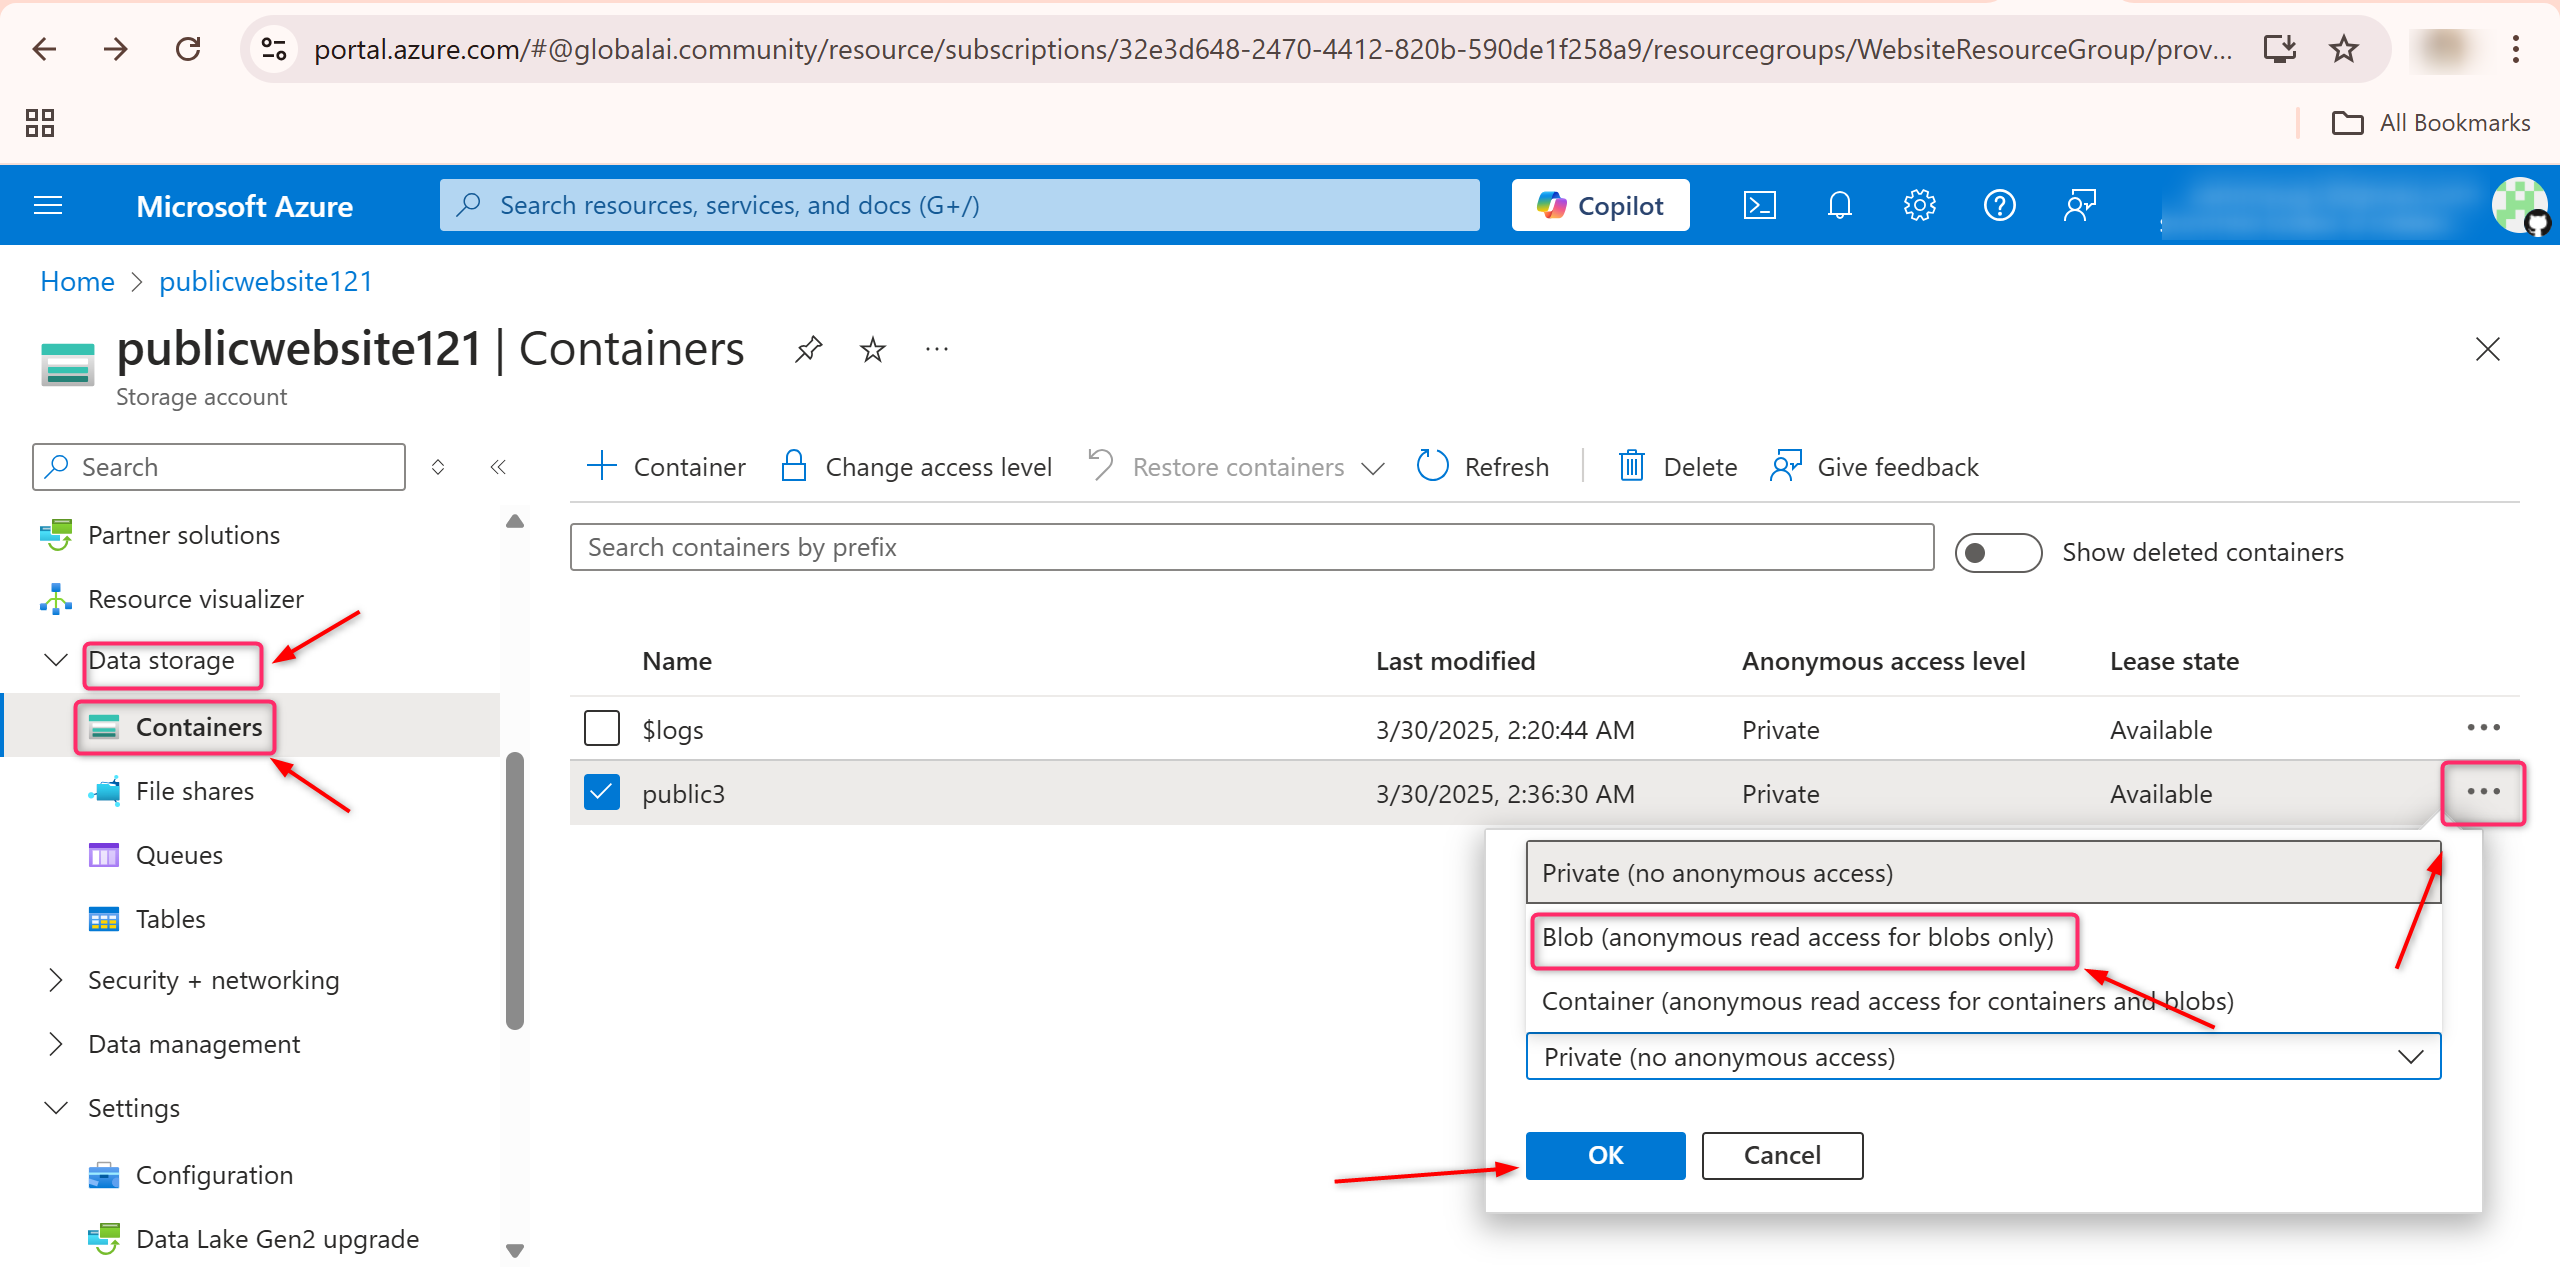Image resolution: width=2560 pixels, height=1267 pixels.
Task: Open the notifications bell
Action: [1840, 206]
